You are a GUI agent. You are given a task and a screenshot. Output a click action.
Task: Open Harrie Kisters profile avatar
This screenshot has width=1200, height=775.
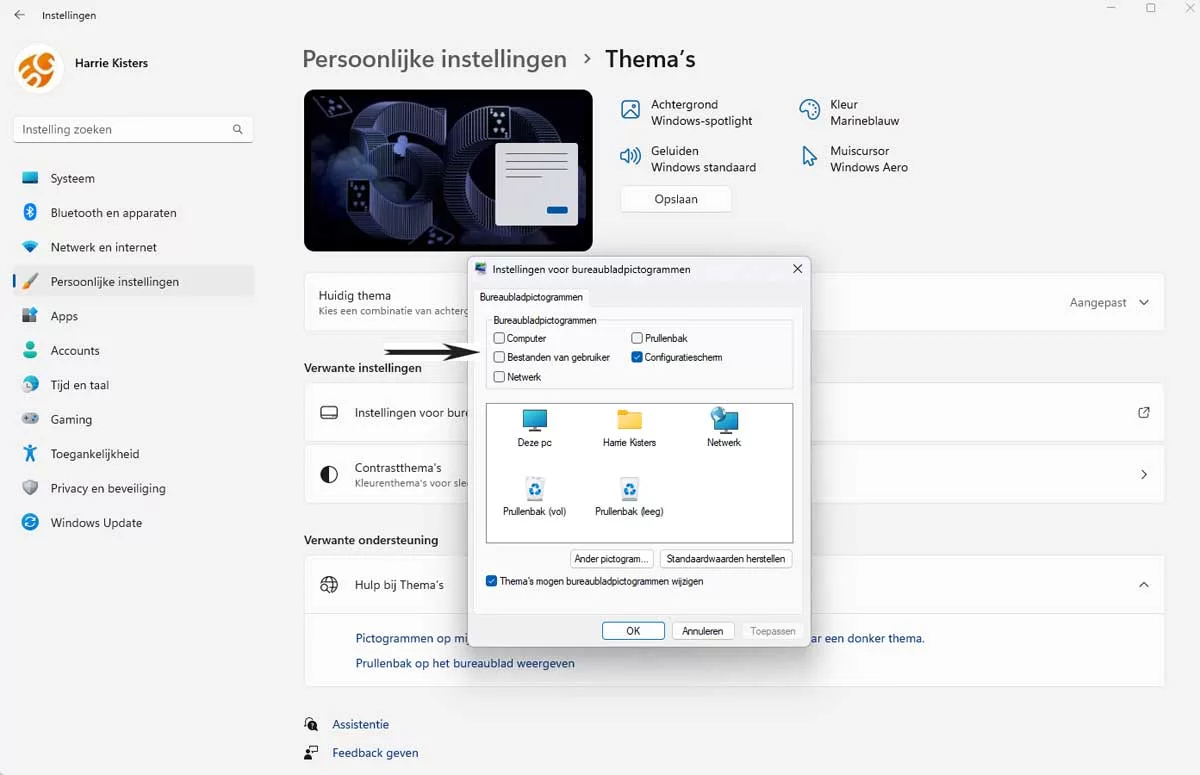point(39,67)
